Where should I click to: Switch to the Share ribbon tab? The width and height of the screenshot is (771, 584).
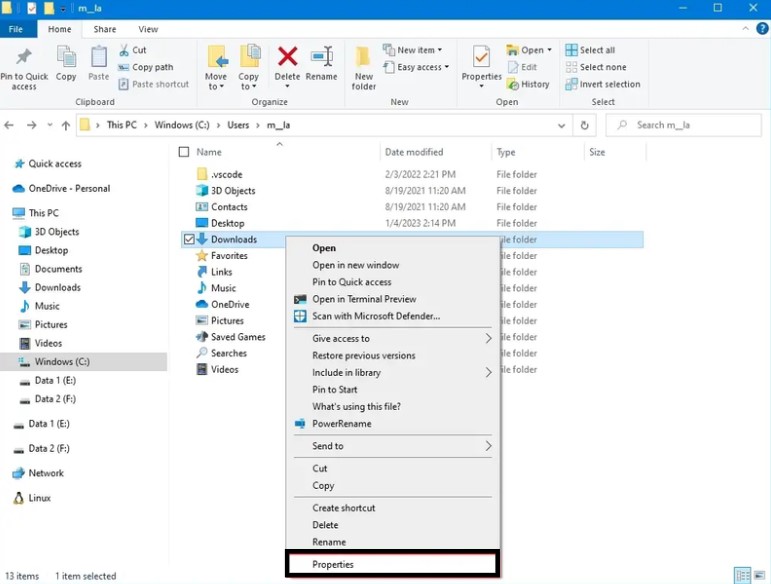[105, 29]
